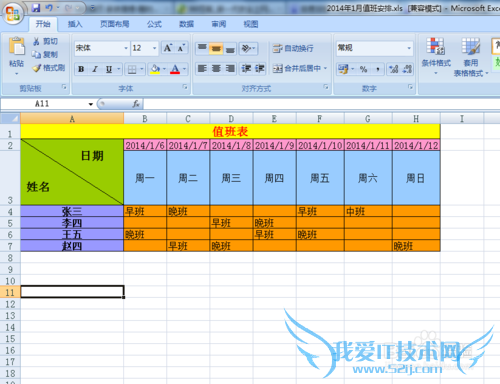The width and height of the screenshot is (500, 384).
Task: Decrease font size with small A
Action: coord(181,48)
